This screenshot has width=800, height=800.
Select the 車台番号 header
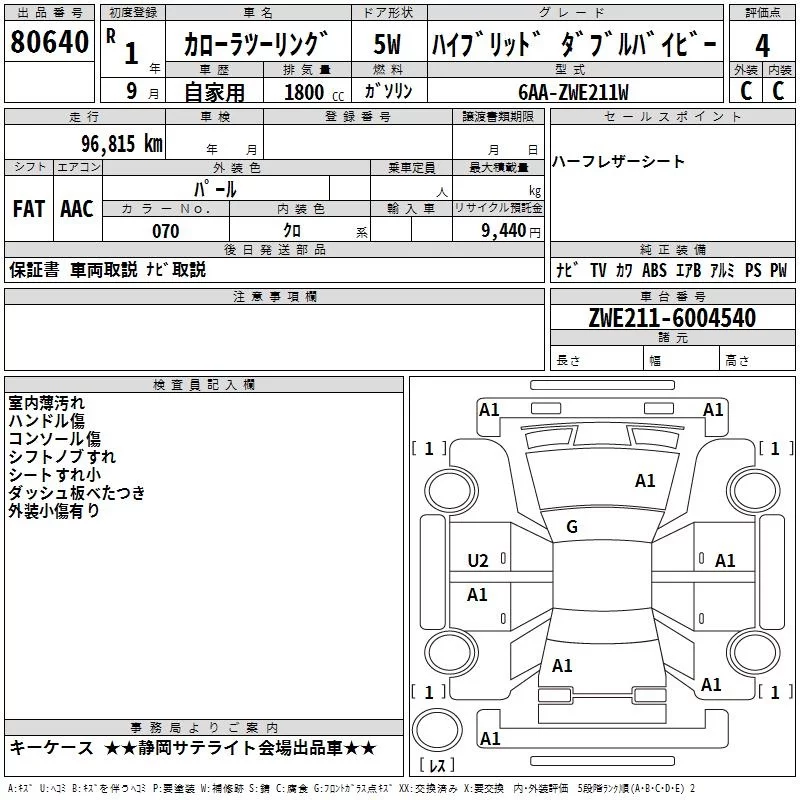(x=672, y=296)
